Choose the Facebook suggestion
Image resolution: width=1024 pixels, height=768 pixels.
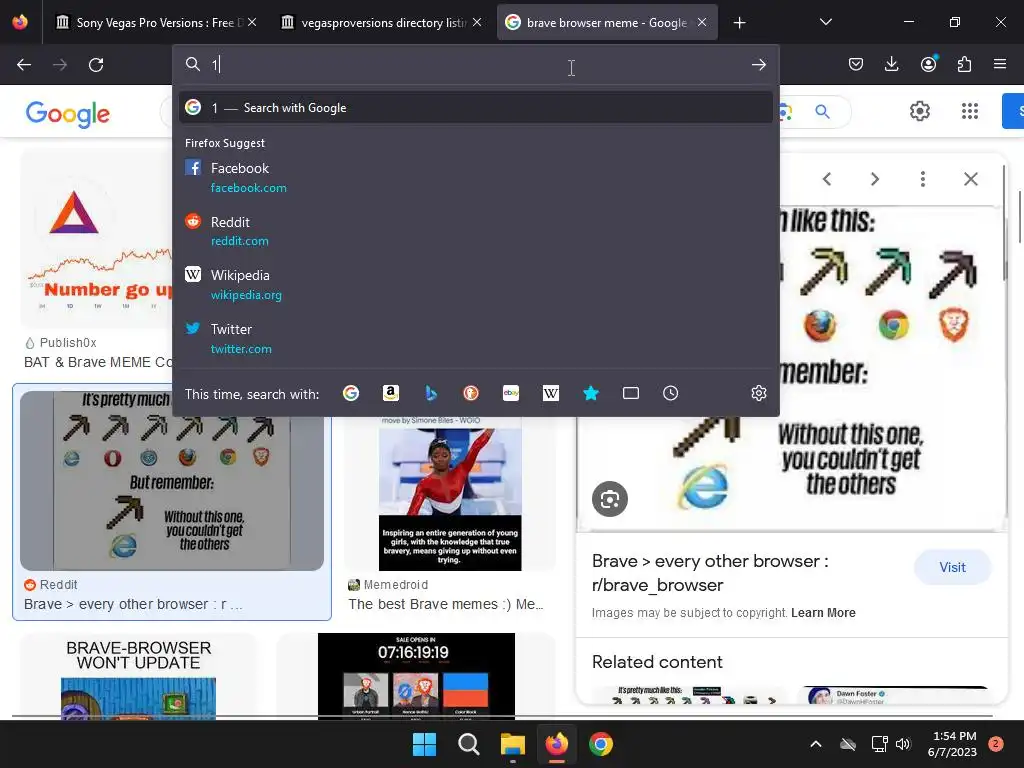[475, 178]
